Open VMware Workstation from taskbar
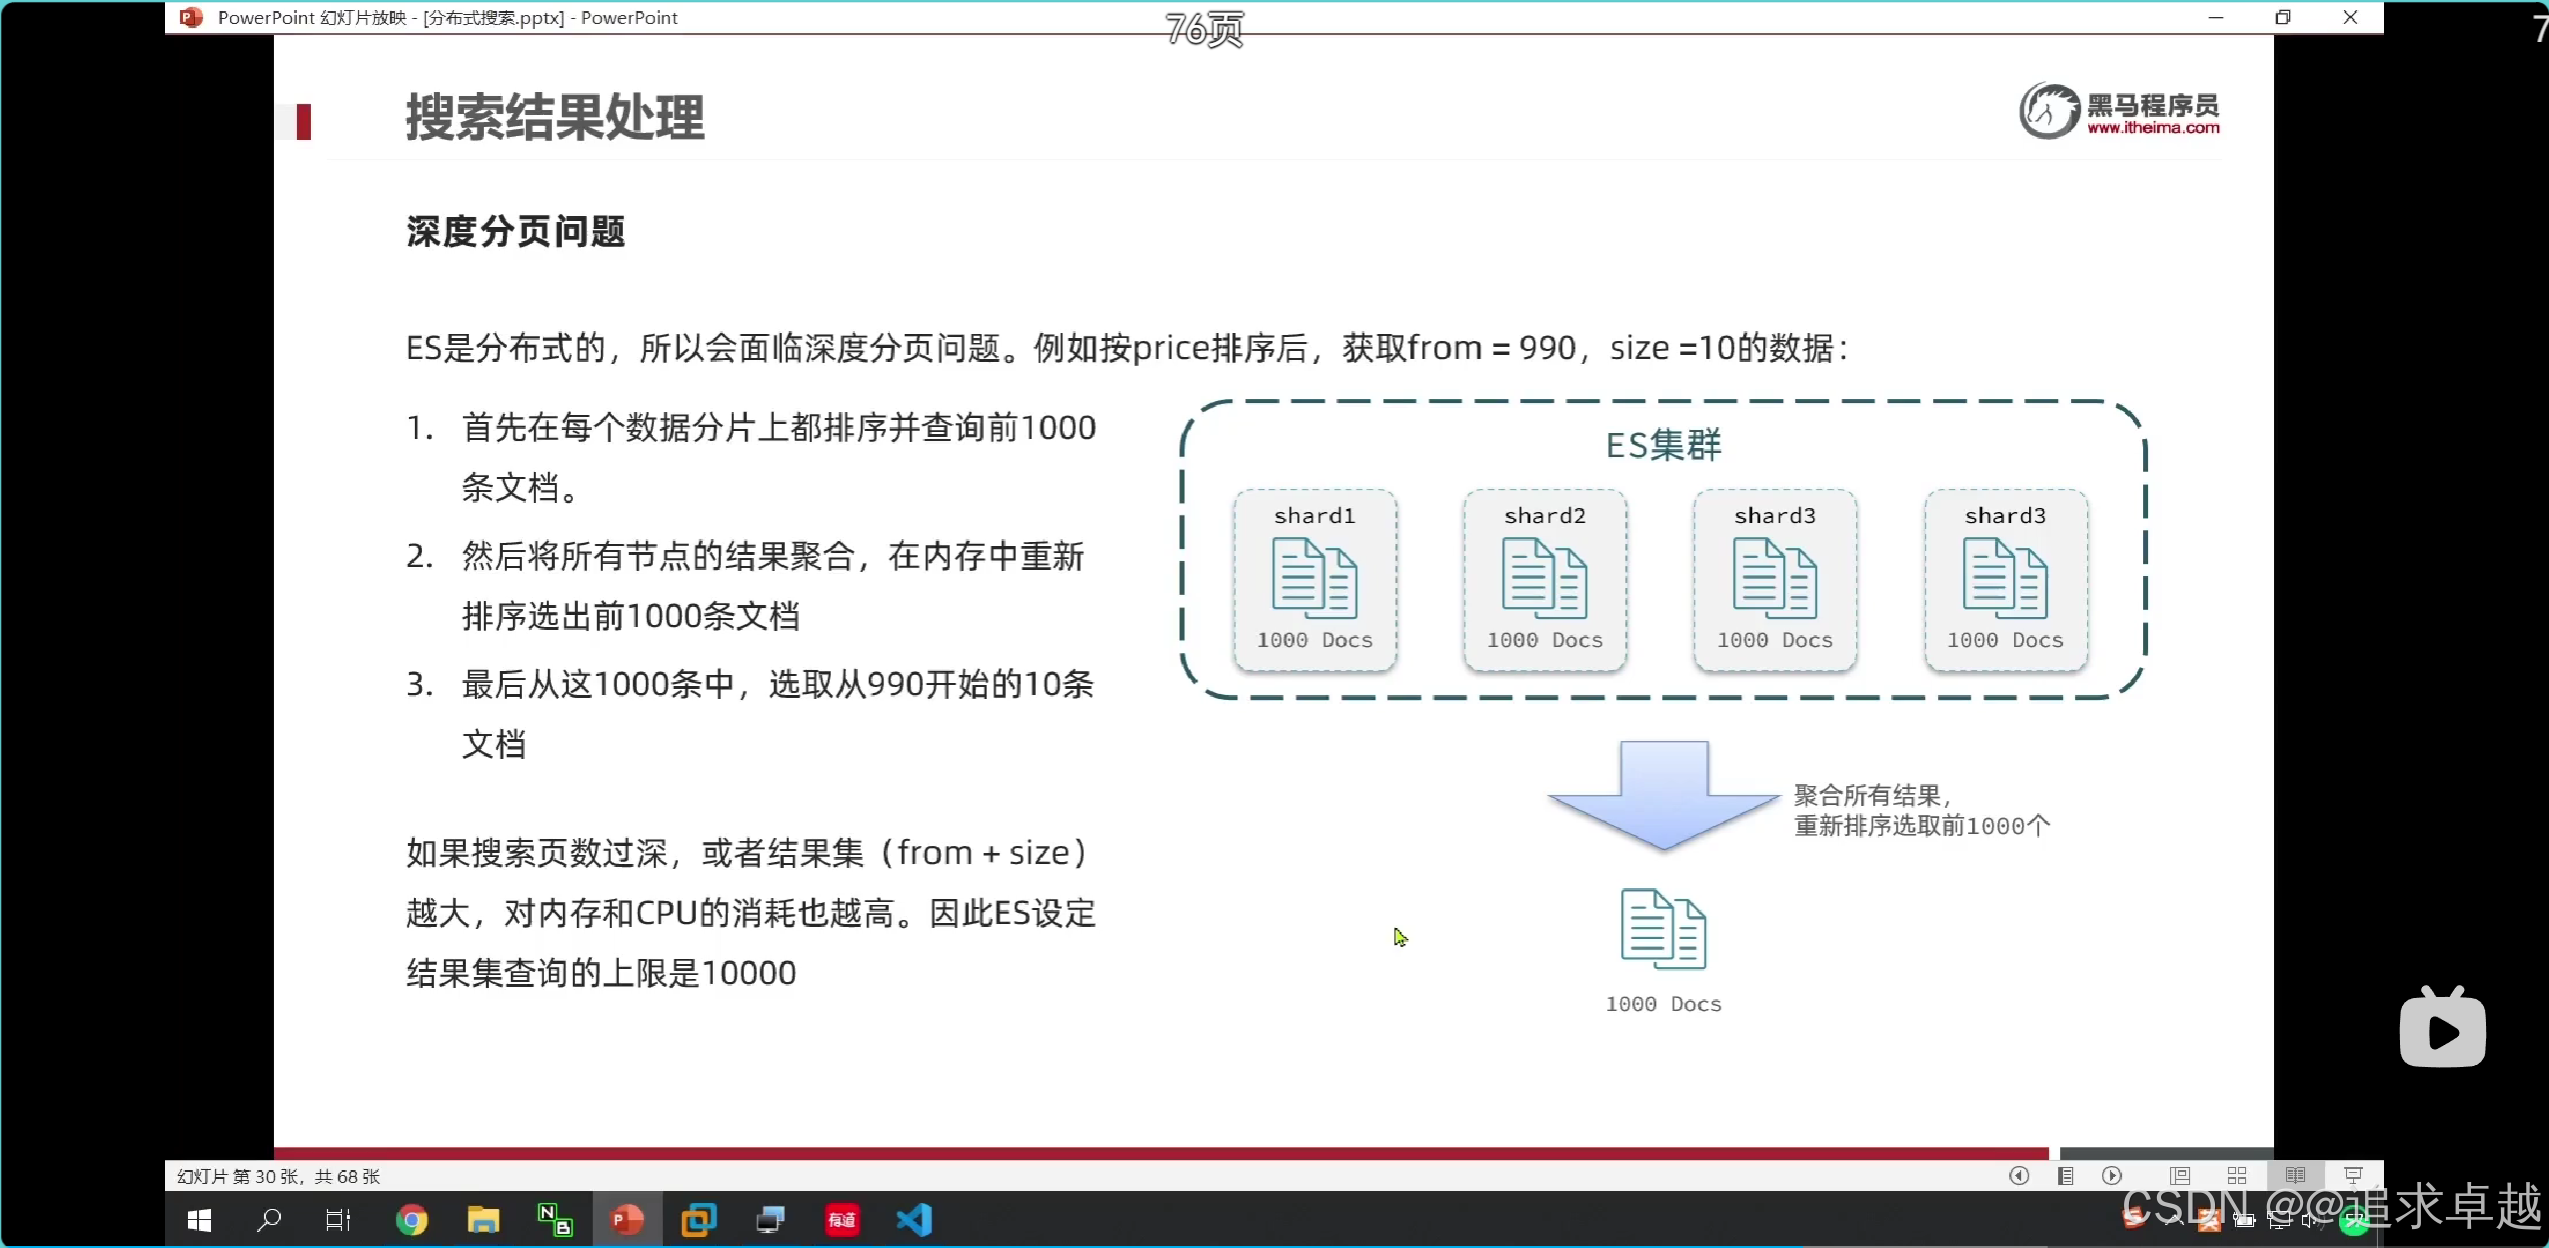This screenshot has height=1248, width=2549. (x=699, y=1220)
